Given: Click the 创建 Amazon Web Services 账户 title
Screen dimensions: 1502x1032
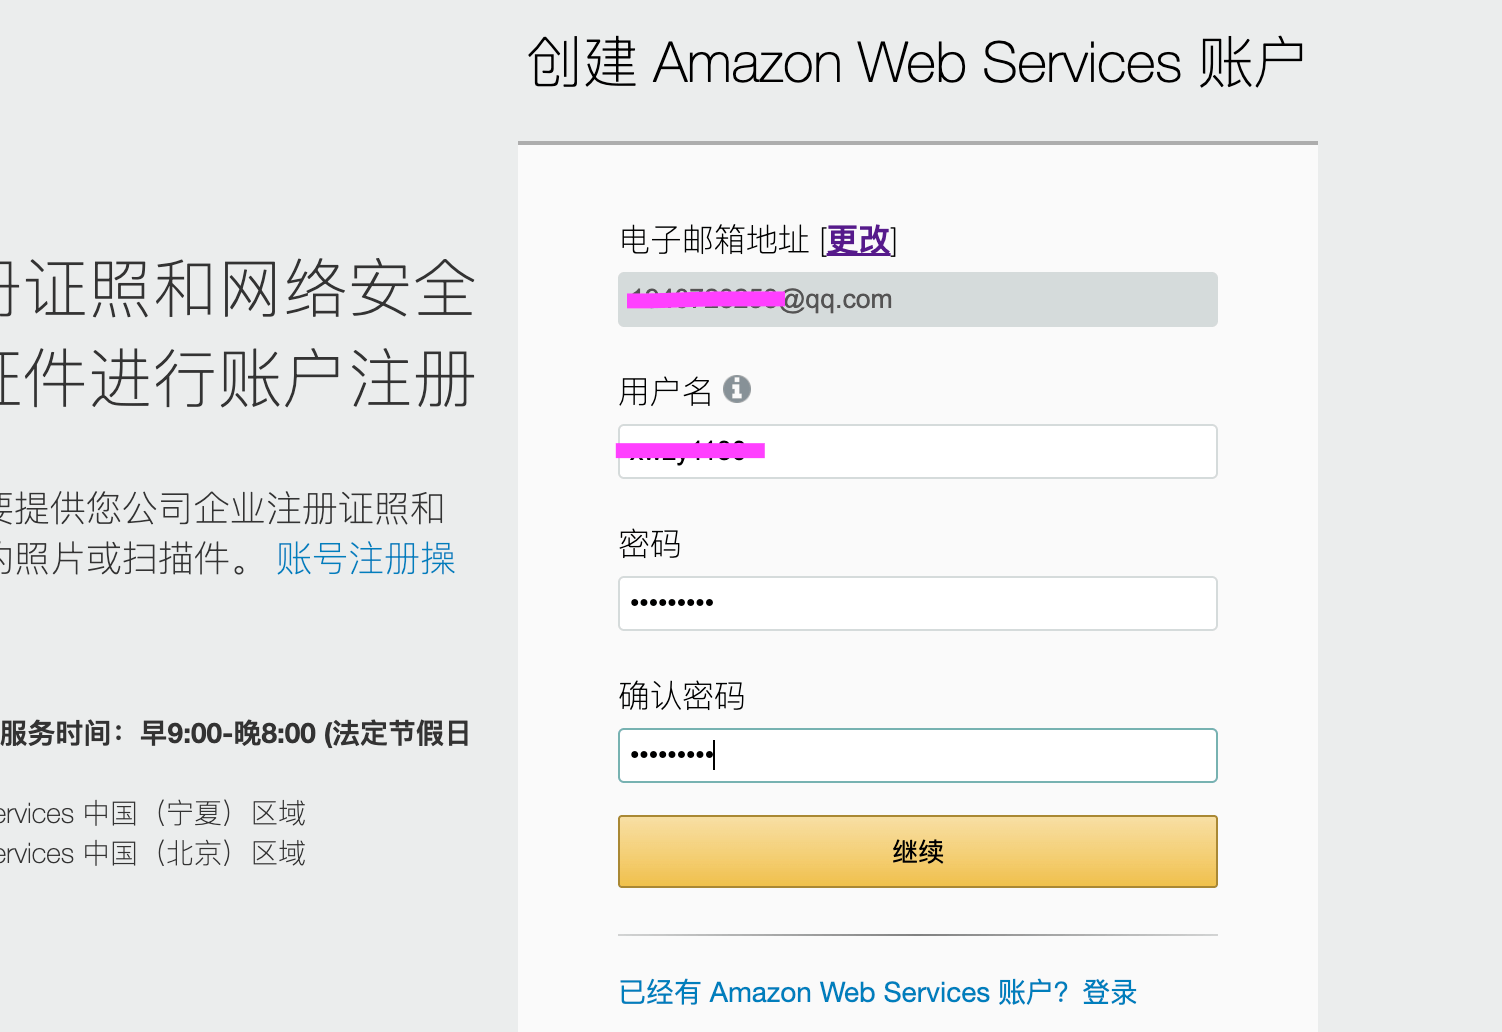Looking at the screenshot, I should [916, 63].
